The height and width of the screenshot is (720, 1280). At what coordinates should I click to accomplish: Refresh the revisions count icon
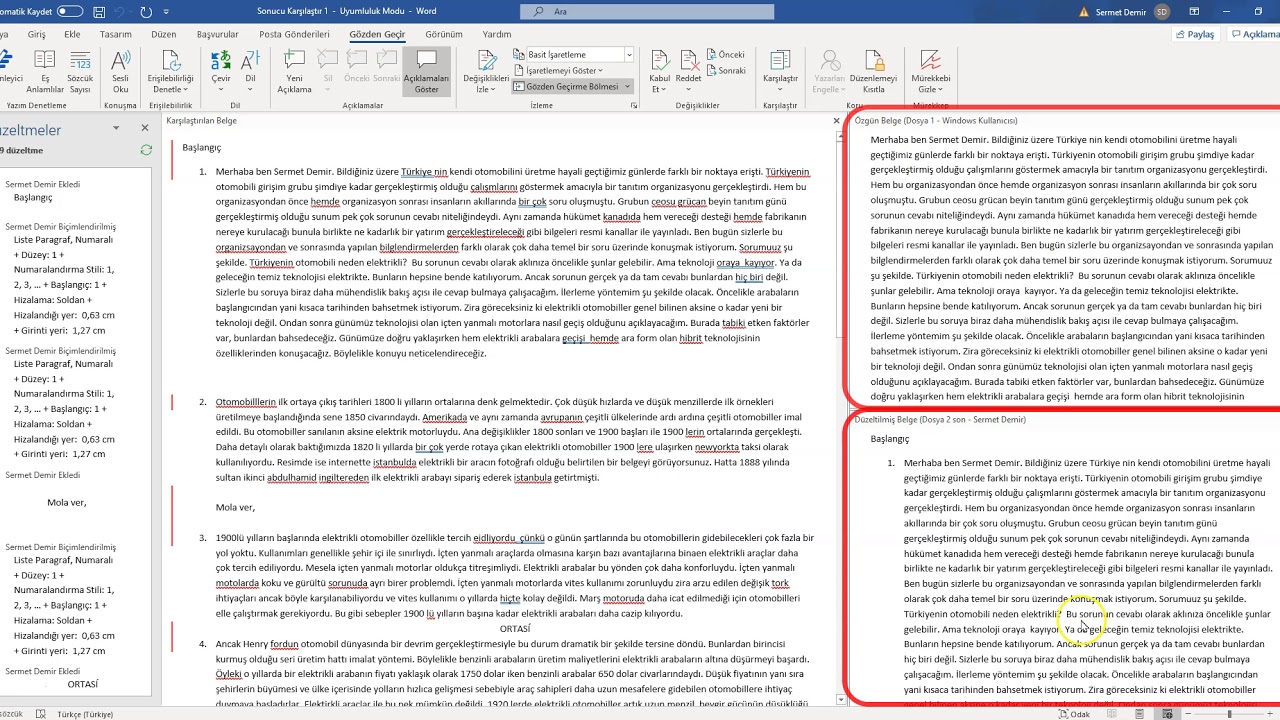click(x=146, y=150)
